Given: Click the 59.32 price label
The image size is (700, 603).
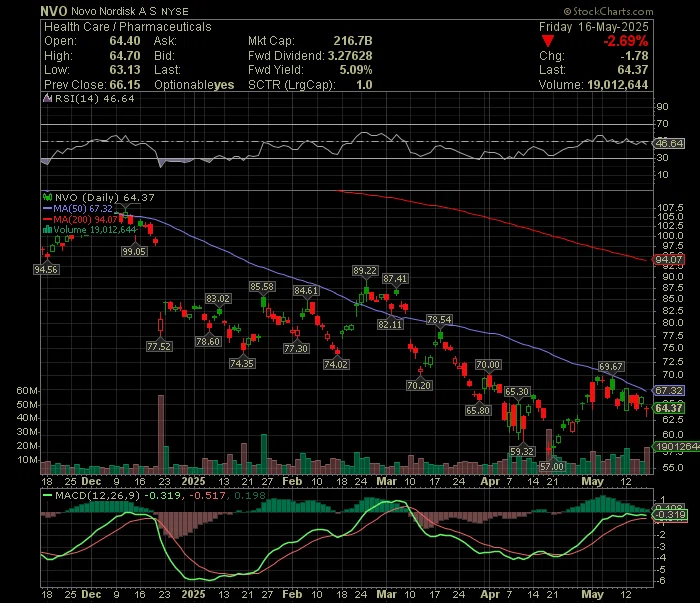Looking at the screenshot, I should (522, 452).
